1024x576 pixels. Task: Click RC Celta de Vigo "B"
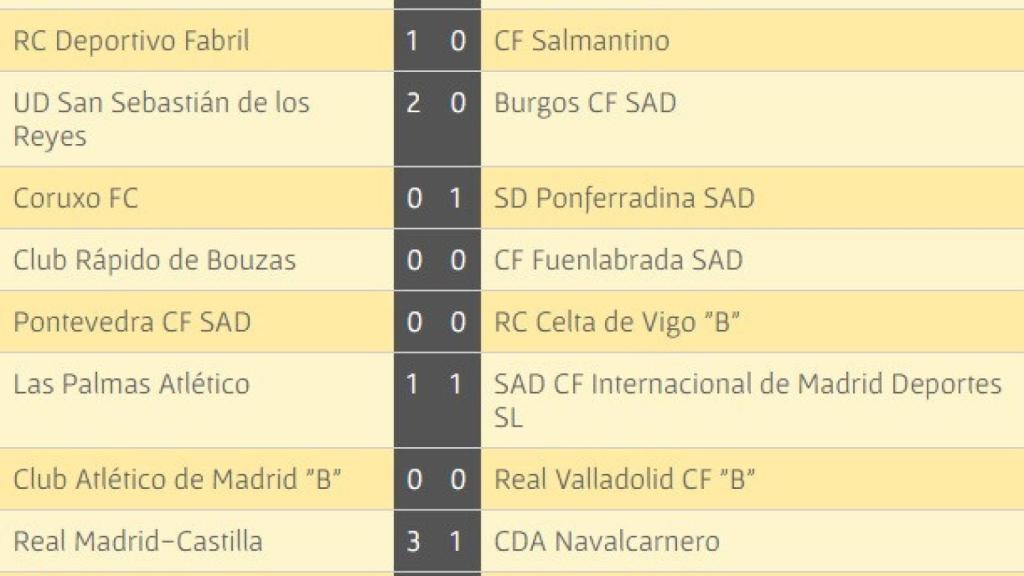point(617,322)
